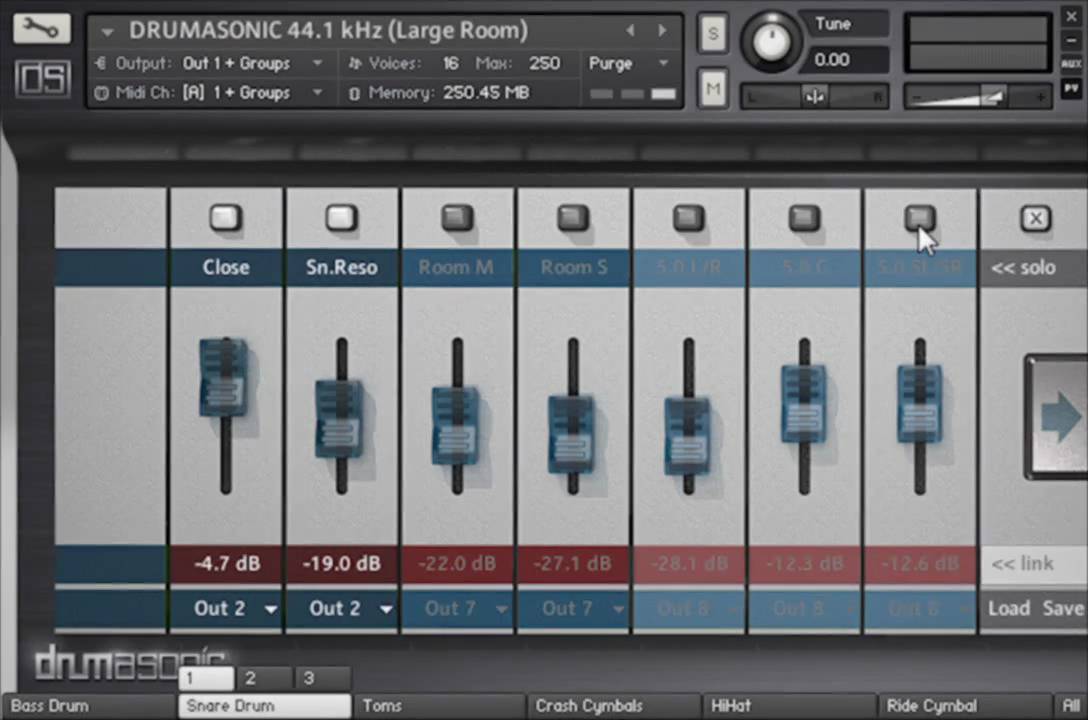This screenshot has width=1088, height=720.
Task: Switch to the All tab
Action: [1071, 706]
